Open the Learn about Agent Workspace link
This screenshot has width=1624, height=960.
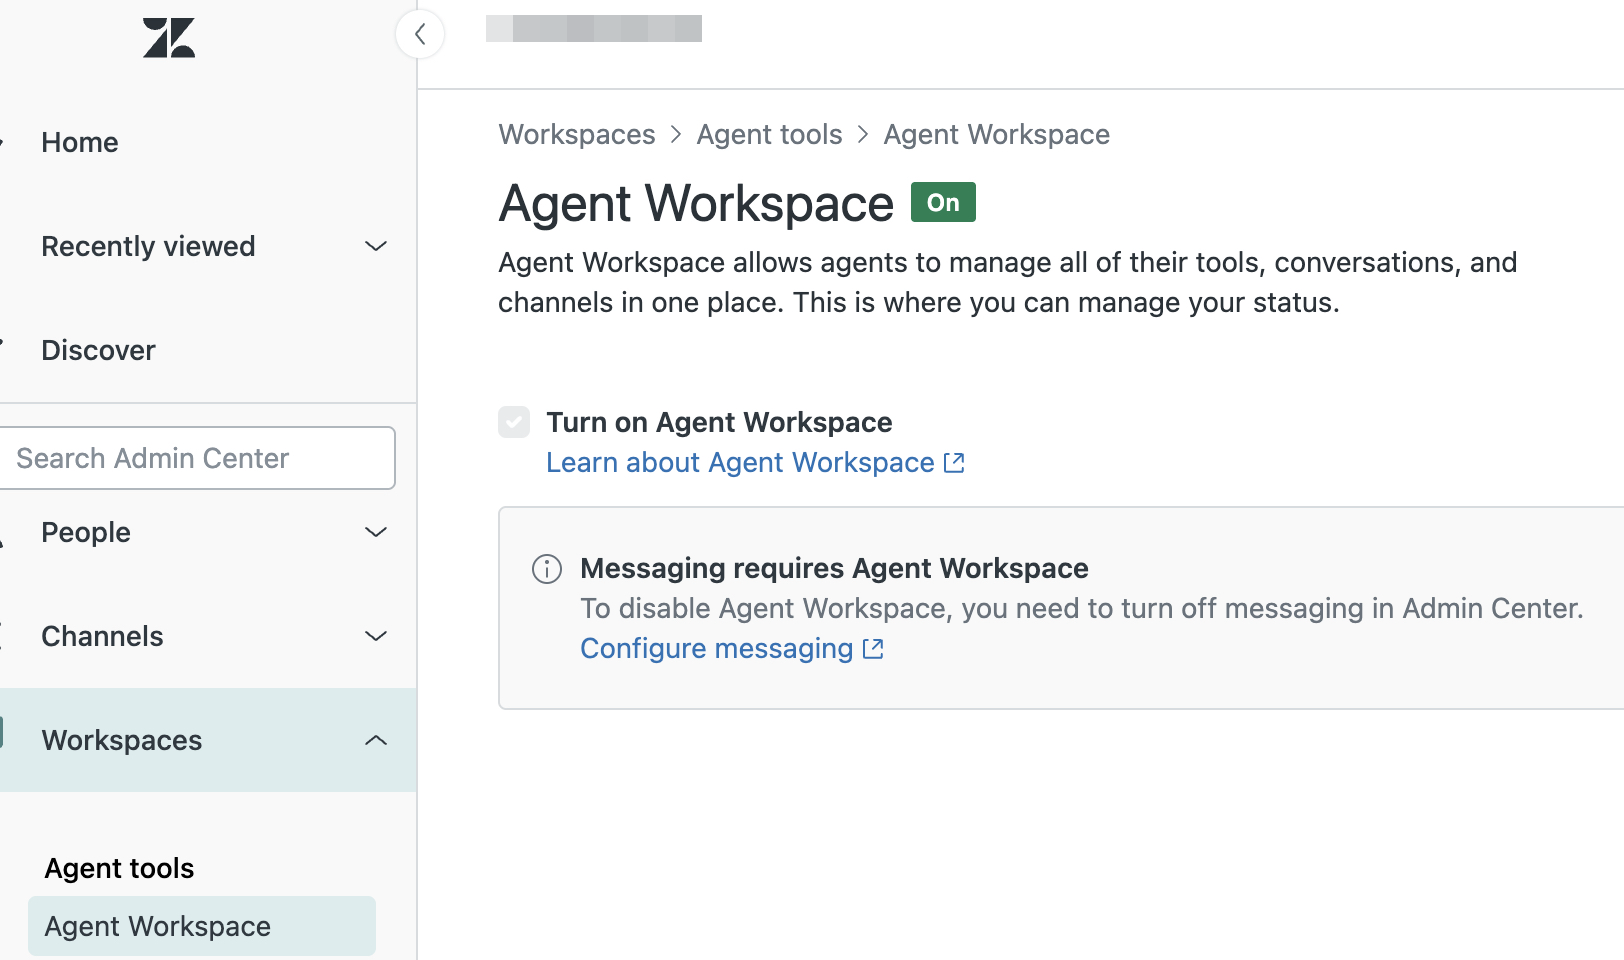tap(739, 463)
